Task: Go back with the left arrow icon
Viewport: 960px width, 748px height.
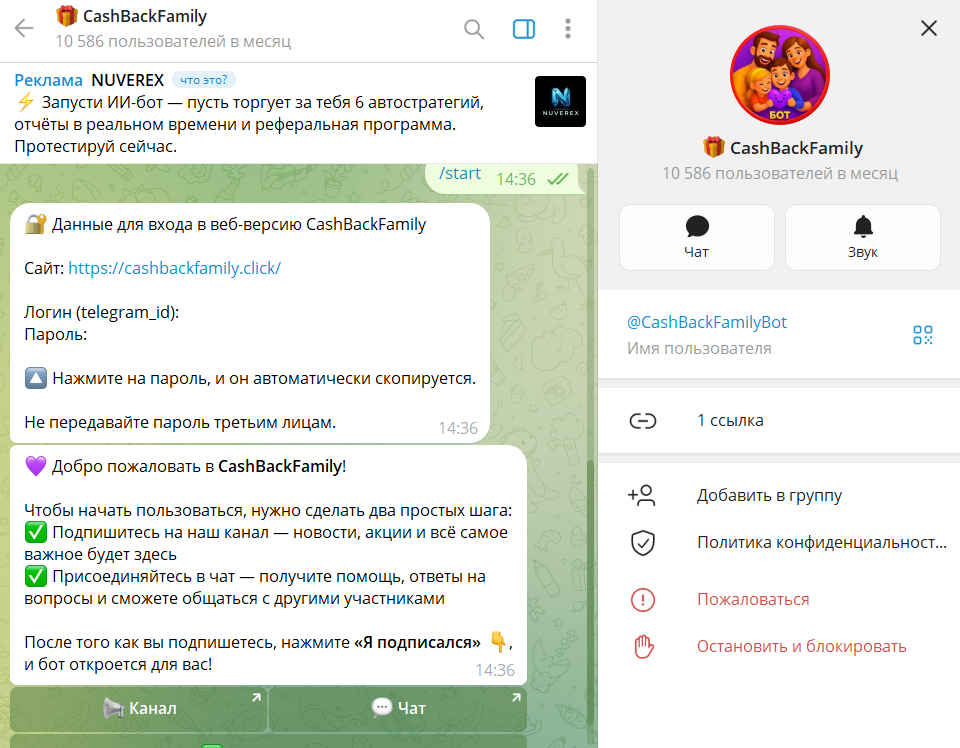Action: click(24, 28)
